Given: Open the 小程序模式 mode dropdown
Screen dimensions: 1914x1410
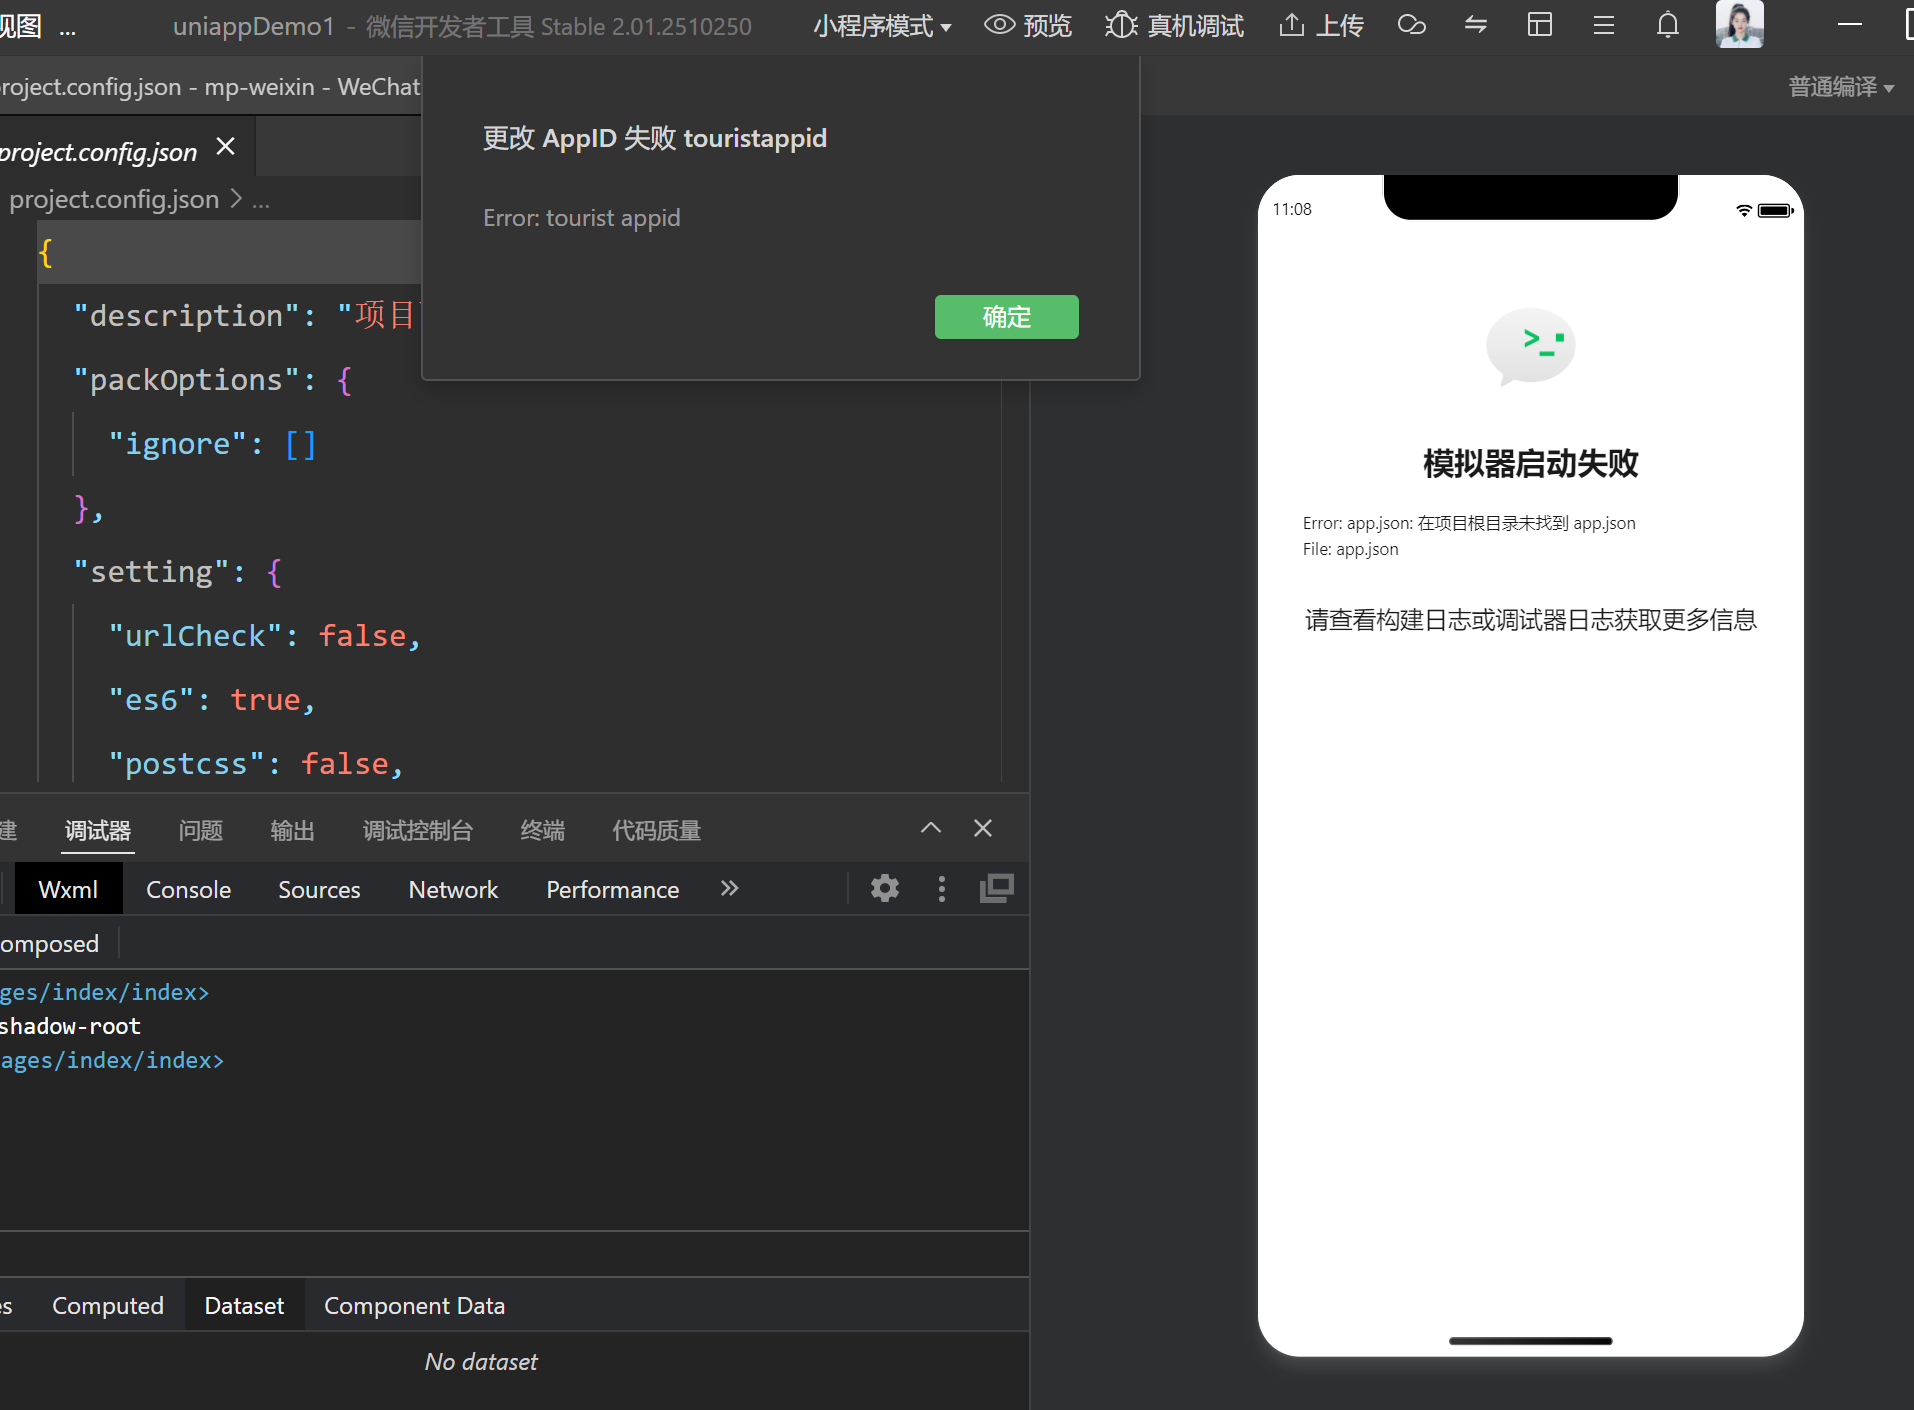Looking at the screenshot, I should (x=882, y=26).
